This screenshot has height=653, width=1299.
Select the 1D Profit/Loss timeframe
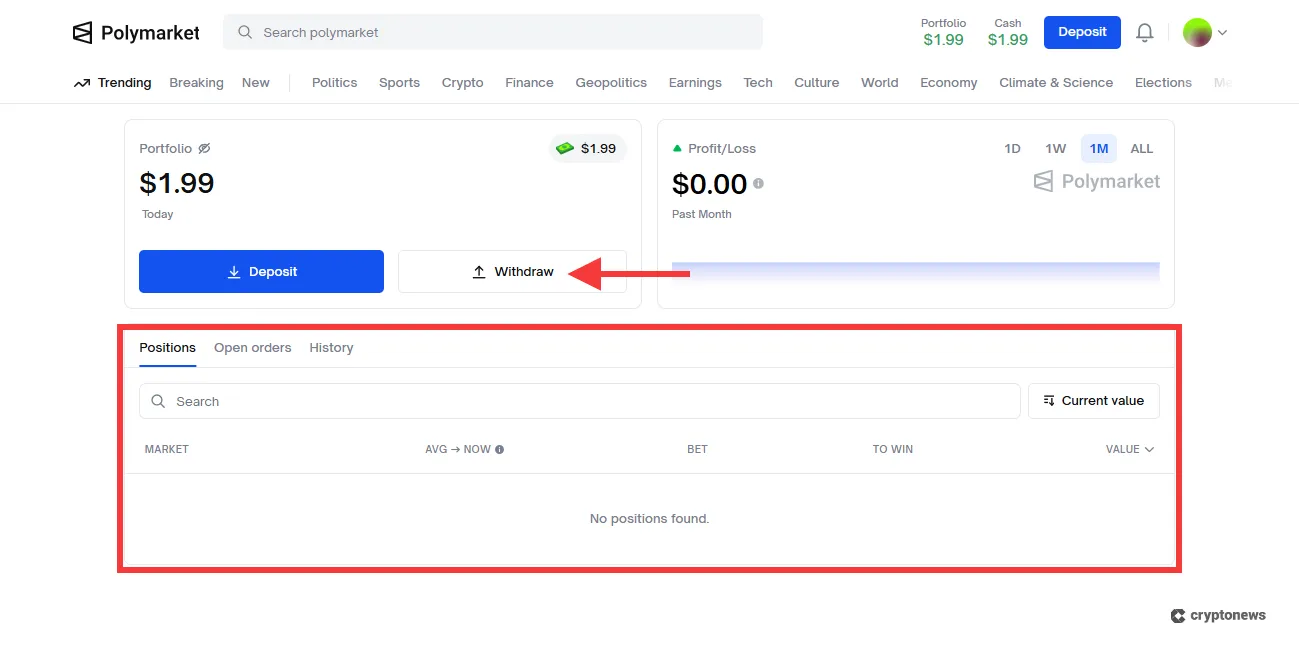click(x=1012, y=148)
